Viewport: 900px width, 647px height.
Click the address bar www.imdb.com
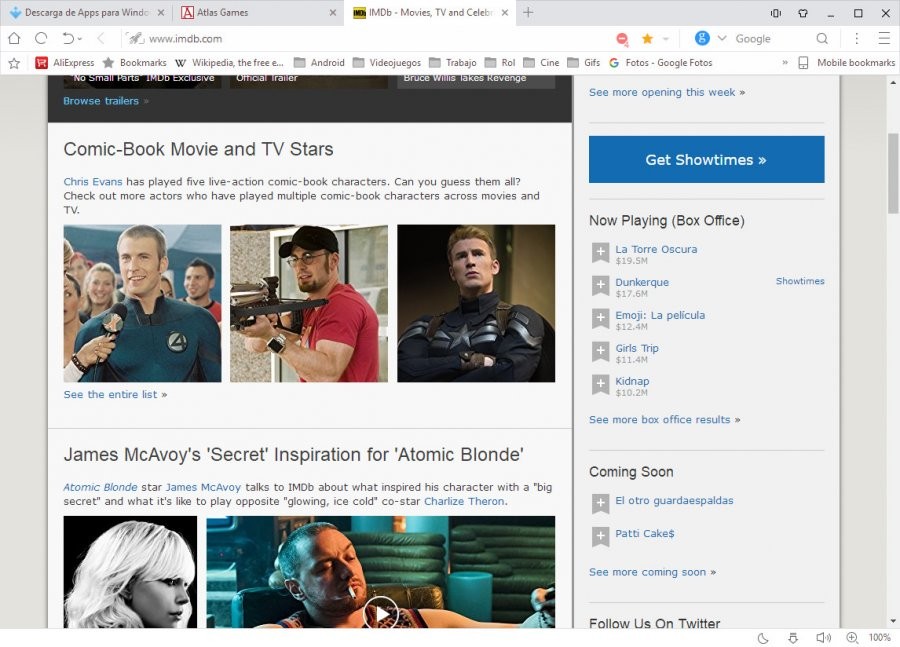[x=185, y=39]
